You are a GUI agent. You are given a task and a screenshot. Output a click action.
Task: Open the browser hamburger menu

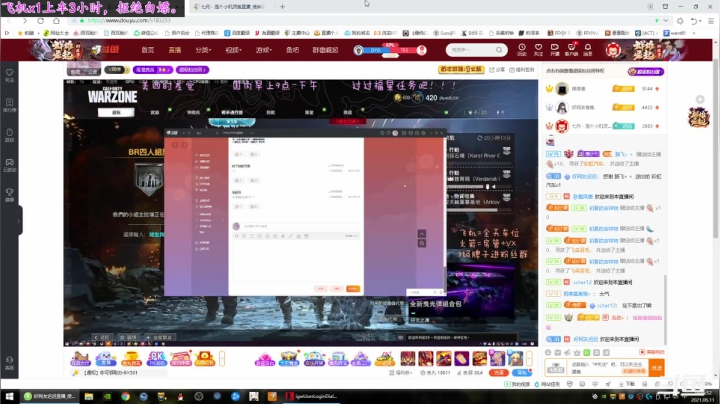(x=710, y=21)
